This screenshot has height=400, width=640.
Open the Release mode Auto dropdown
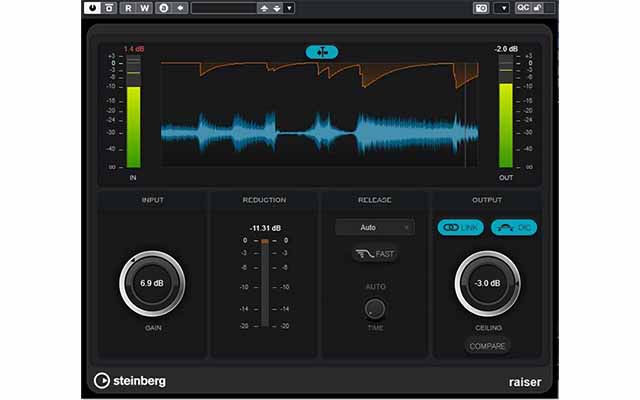coord(375,227)
